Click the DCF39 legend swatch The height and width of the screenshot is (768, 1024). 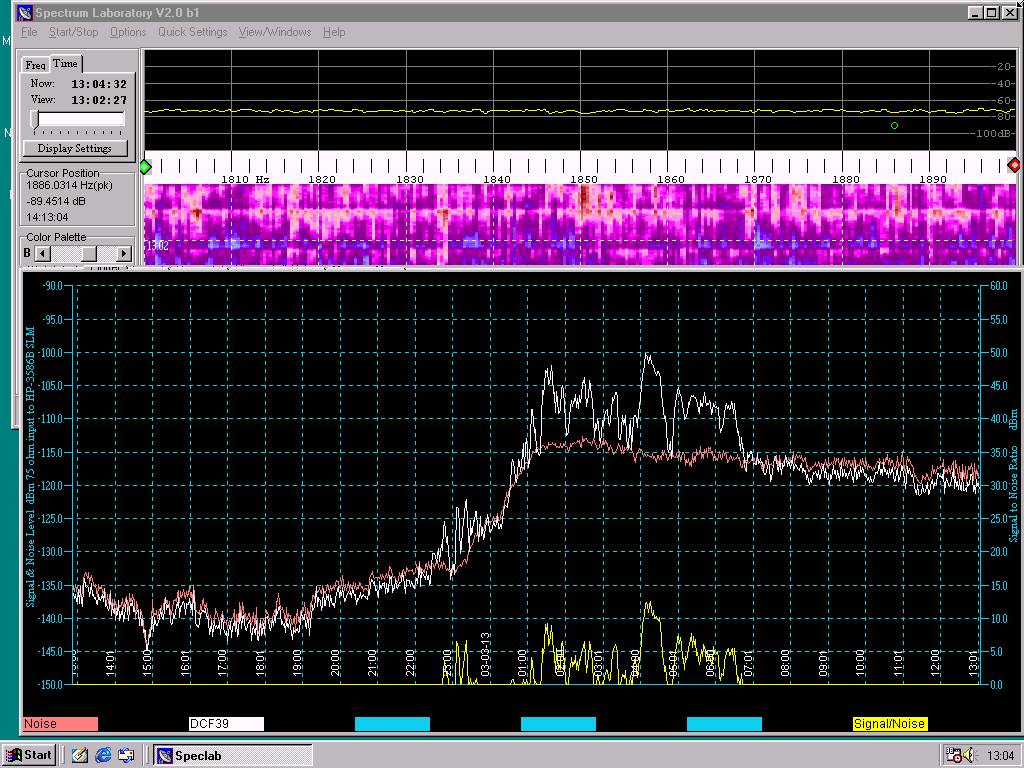tap(226, 724)
